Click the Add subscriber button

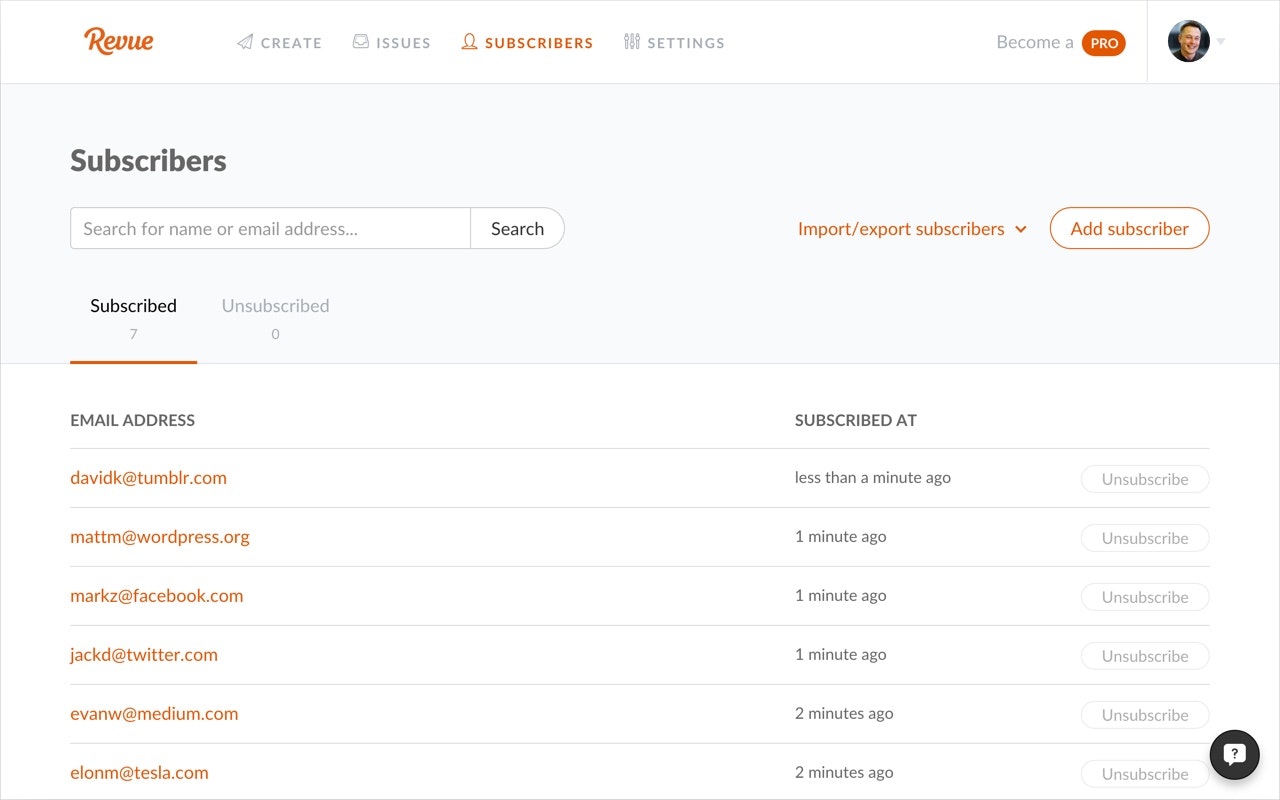[1129, 228]
